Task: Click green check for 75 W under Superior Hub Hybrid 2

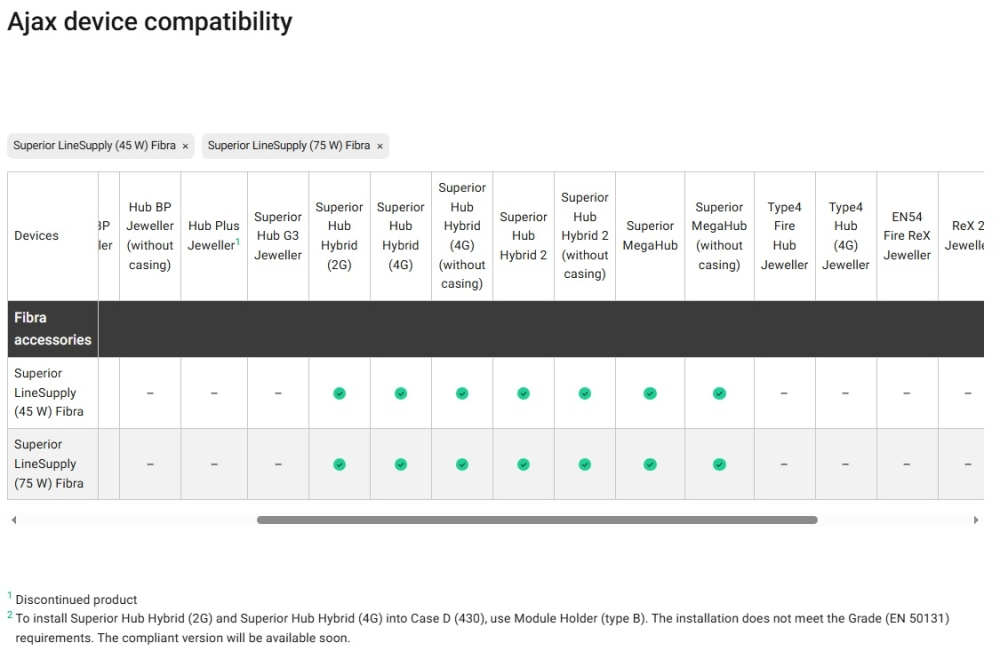Action: tap(523, 464)
